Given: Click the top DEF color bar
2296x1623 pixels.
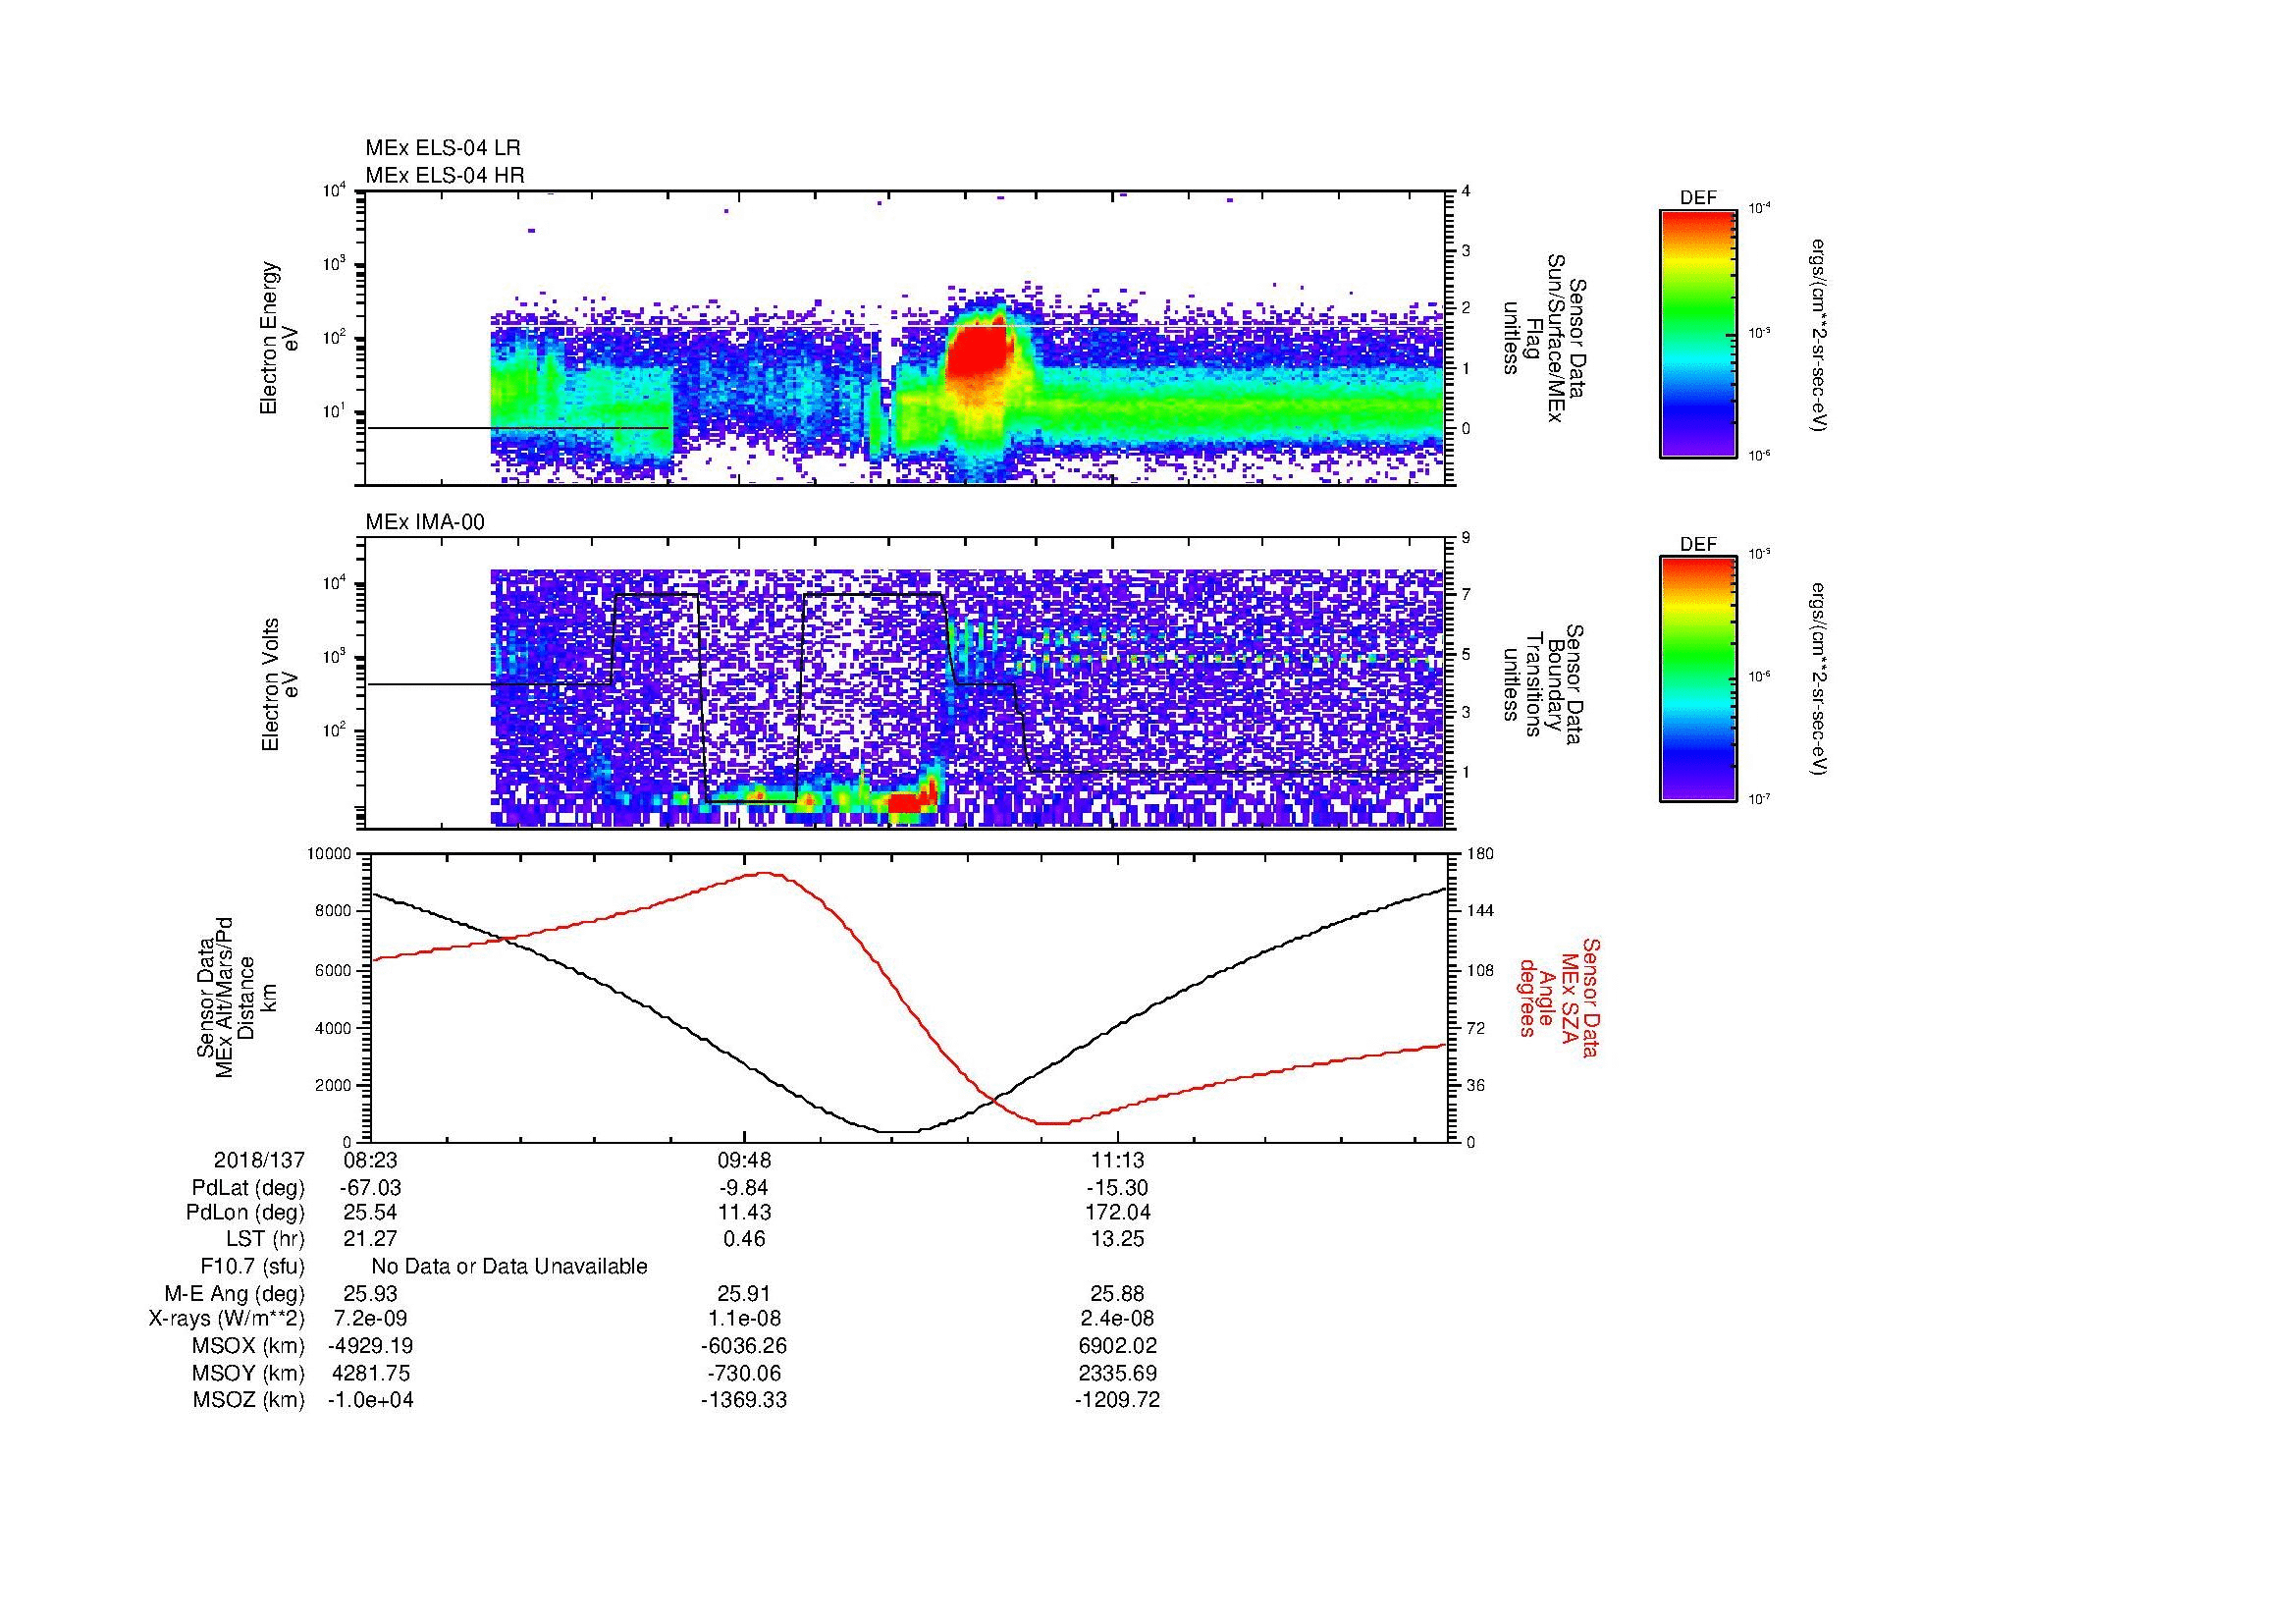Looking at the screenshot, I should (x=1698, y=333).
